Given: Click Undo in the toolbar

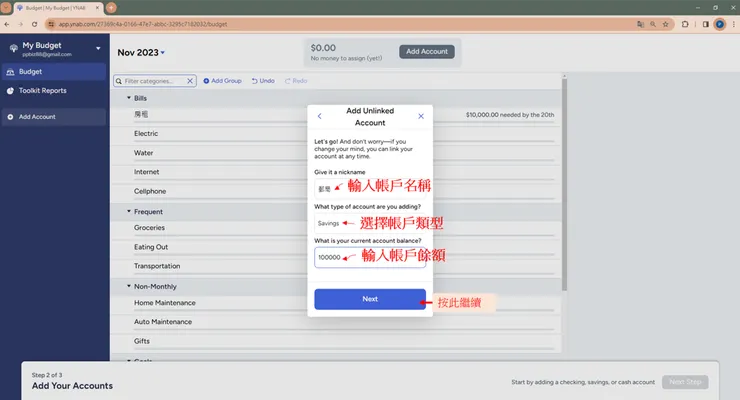Looking at the screenshot, I should click(263, 81).
